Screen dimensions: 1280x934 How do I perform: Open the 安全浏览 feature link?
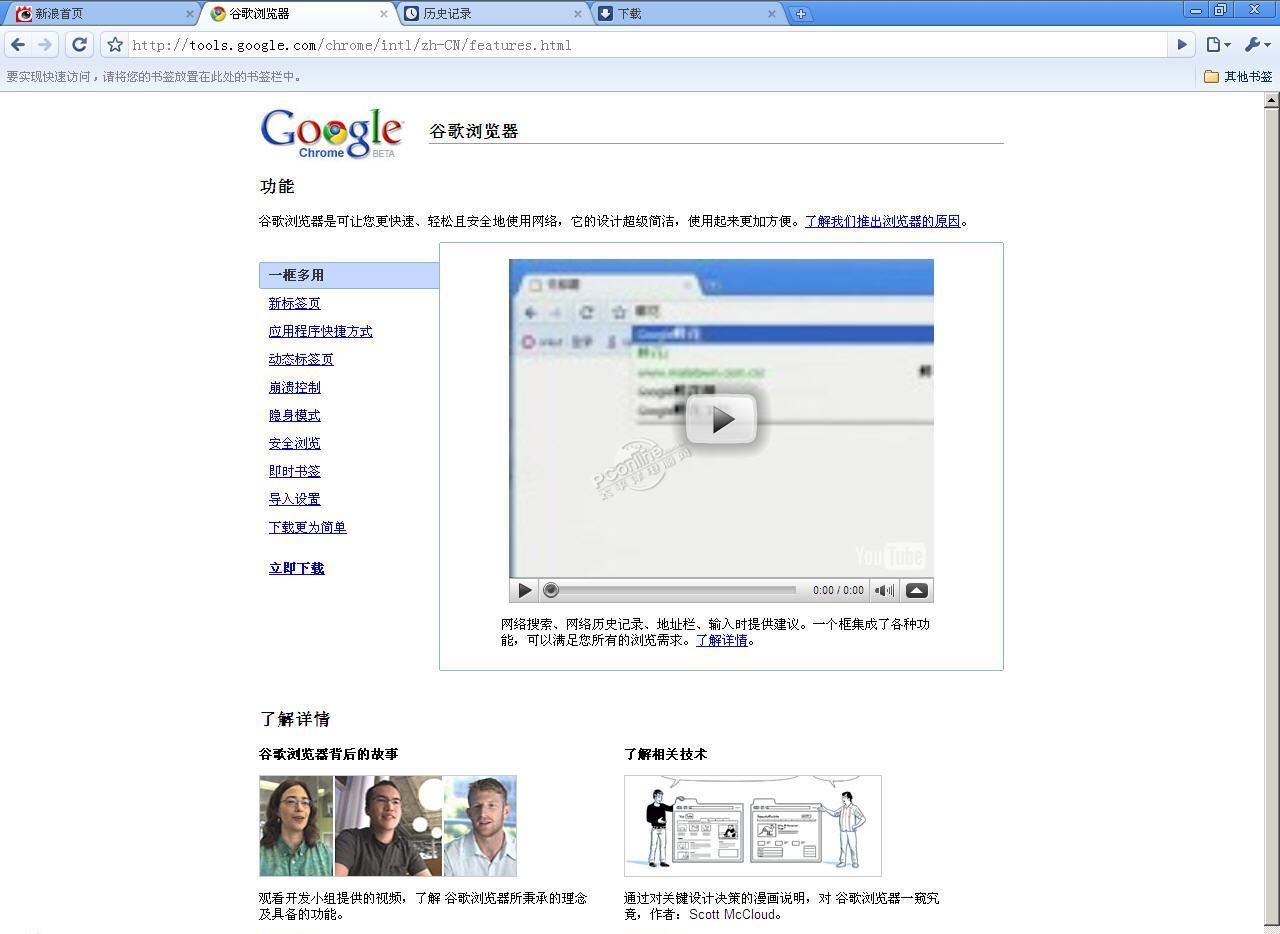coord(294,443)
